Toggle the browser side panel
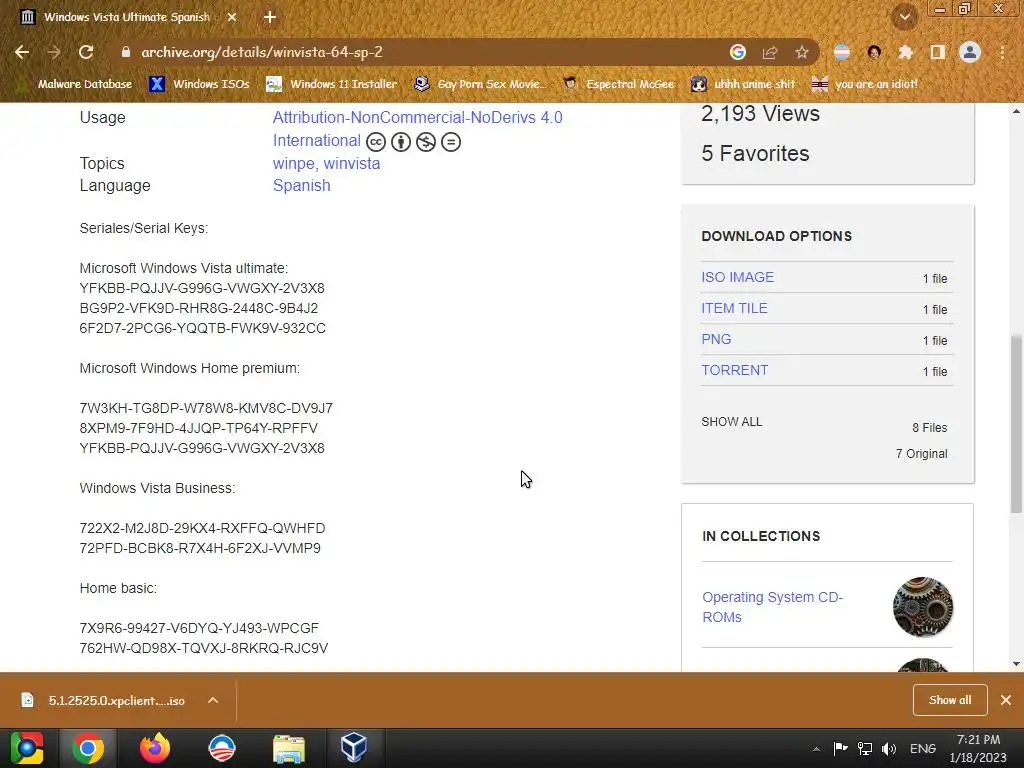Image resolution: width=1024 pixels, height=768 pixels. (x=938, y=52)
